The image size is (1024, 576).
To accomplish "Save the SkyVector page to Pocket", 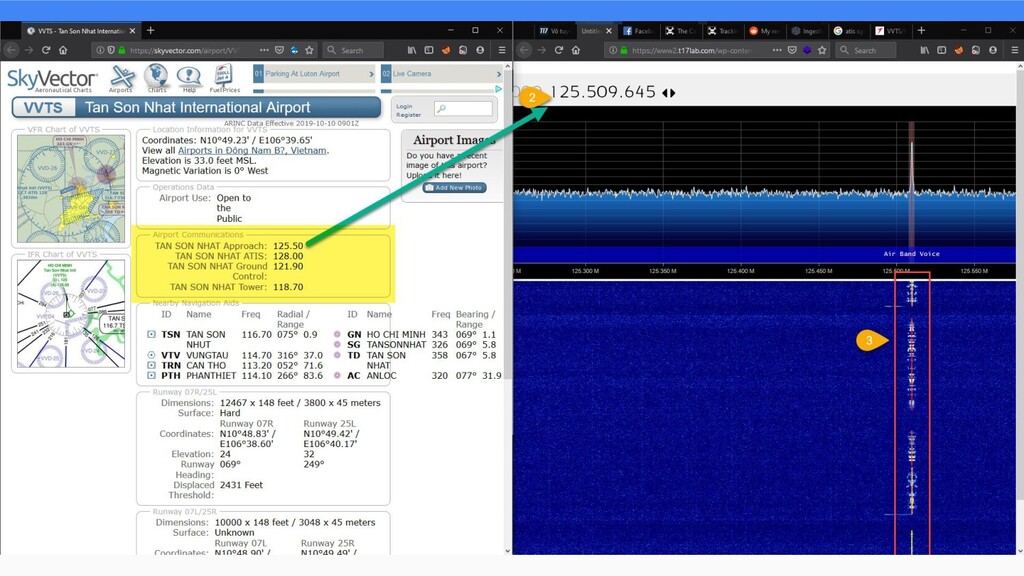I will pyautogui.click(x=279, y=50).
